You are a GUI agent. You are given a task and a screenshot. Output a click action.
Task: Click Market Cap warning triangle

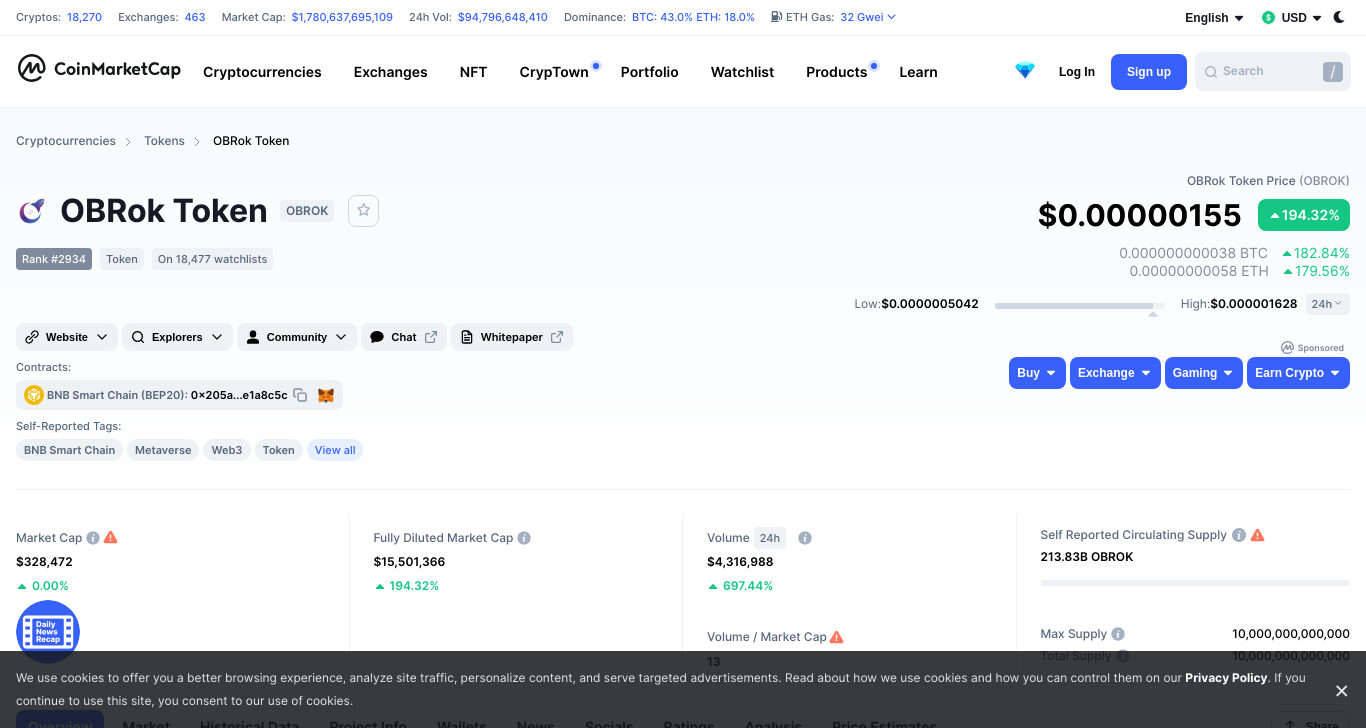click(111, 537)
